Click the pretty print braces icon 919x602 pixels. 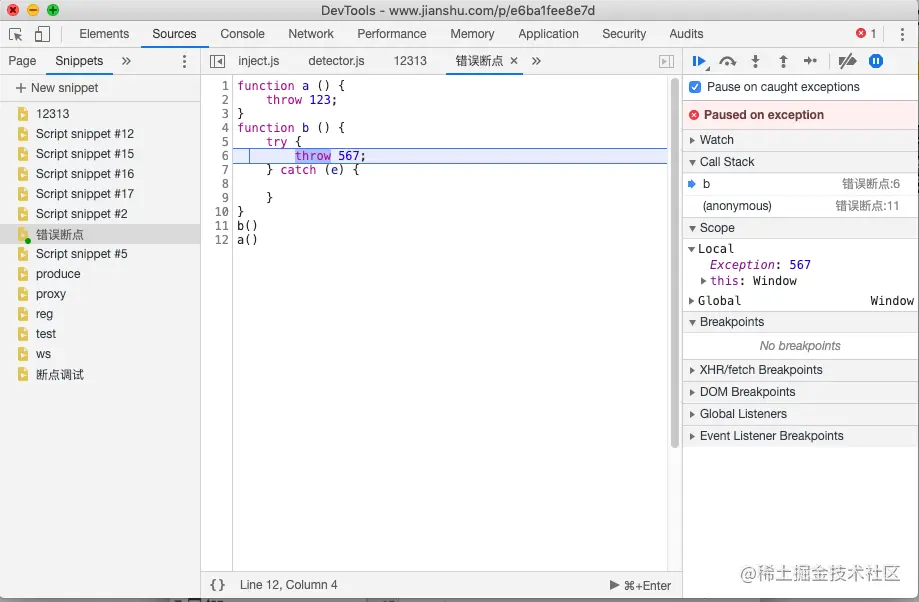click(217, 584)
